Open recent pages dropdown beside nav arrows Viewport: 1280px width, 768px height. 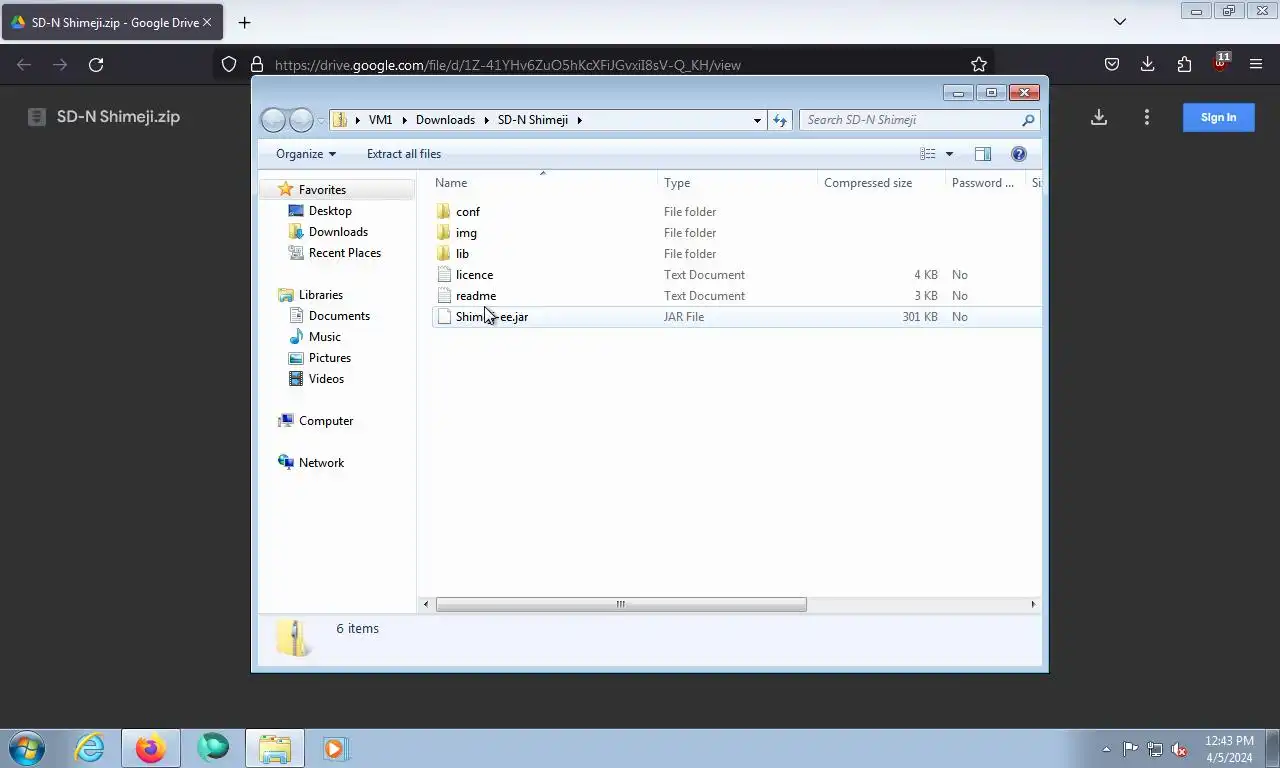pyautogui.click(x=321, y=120)
